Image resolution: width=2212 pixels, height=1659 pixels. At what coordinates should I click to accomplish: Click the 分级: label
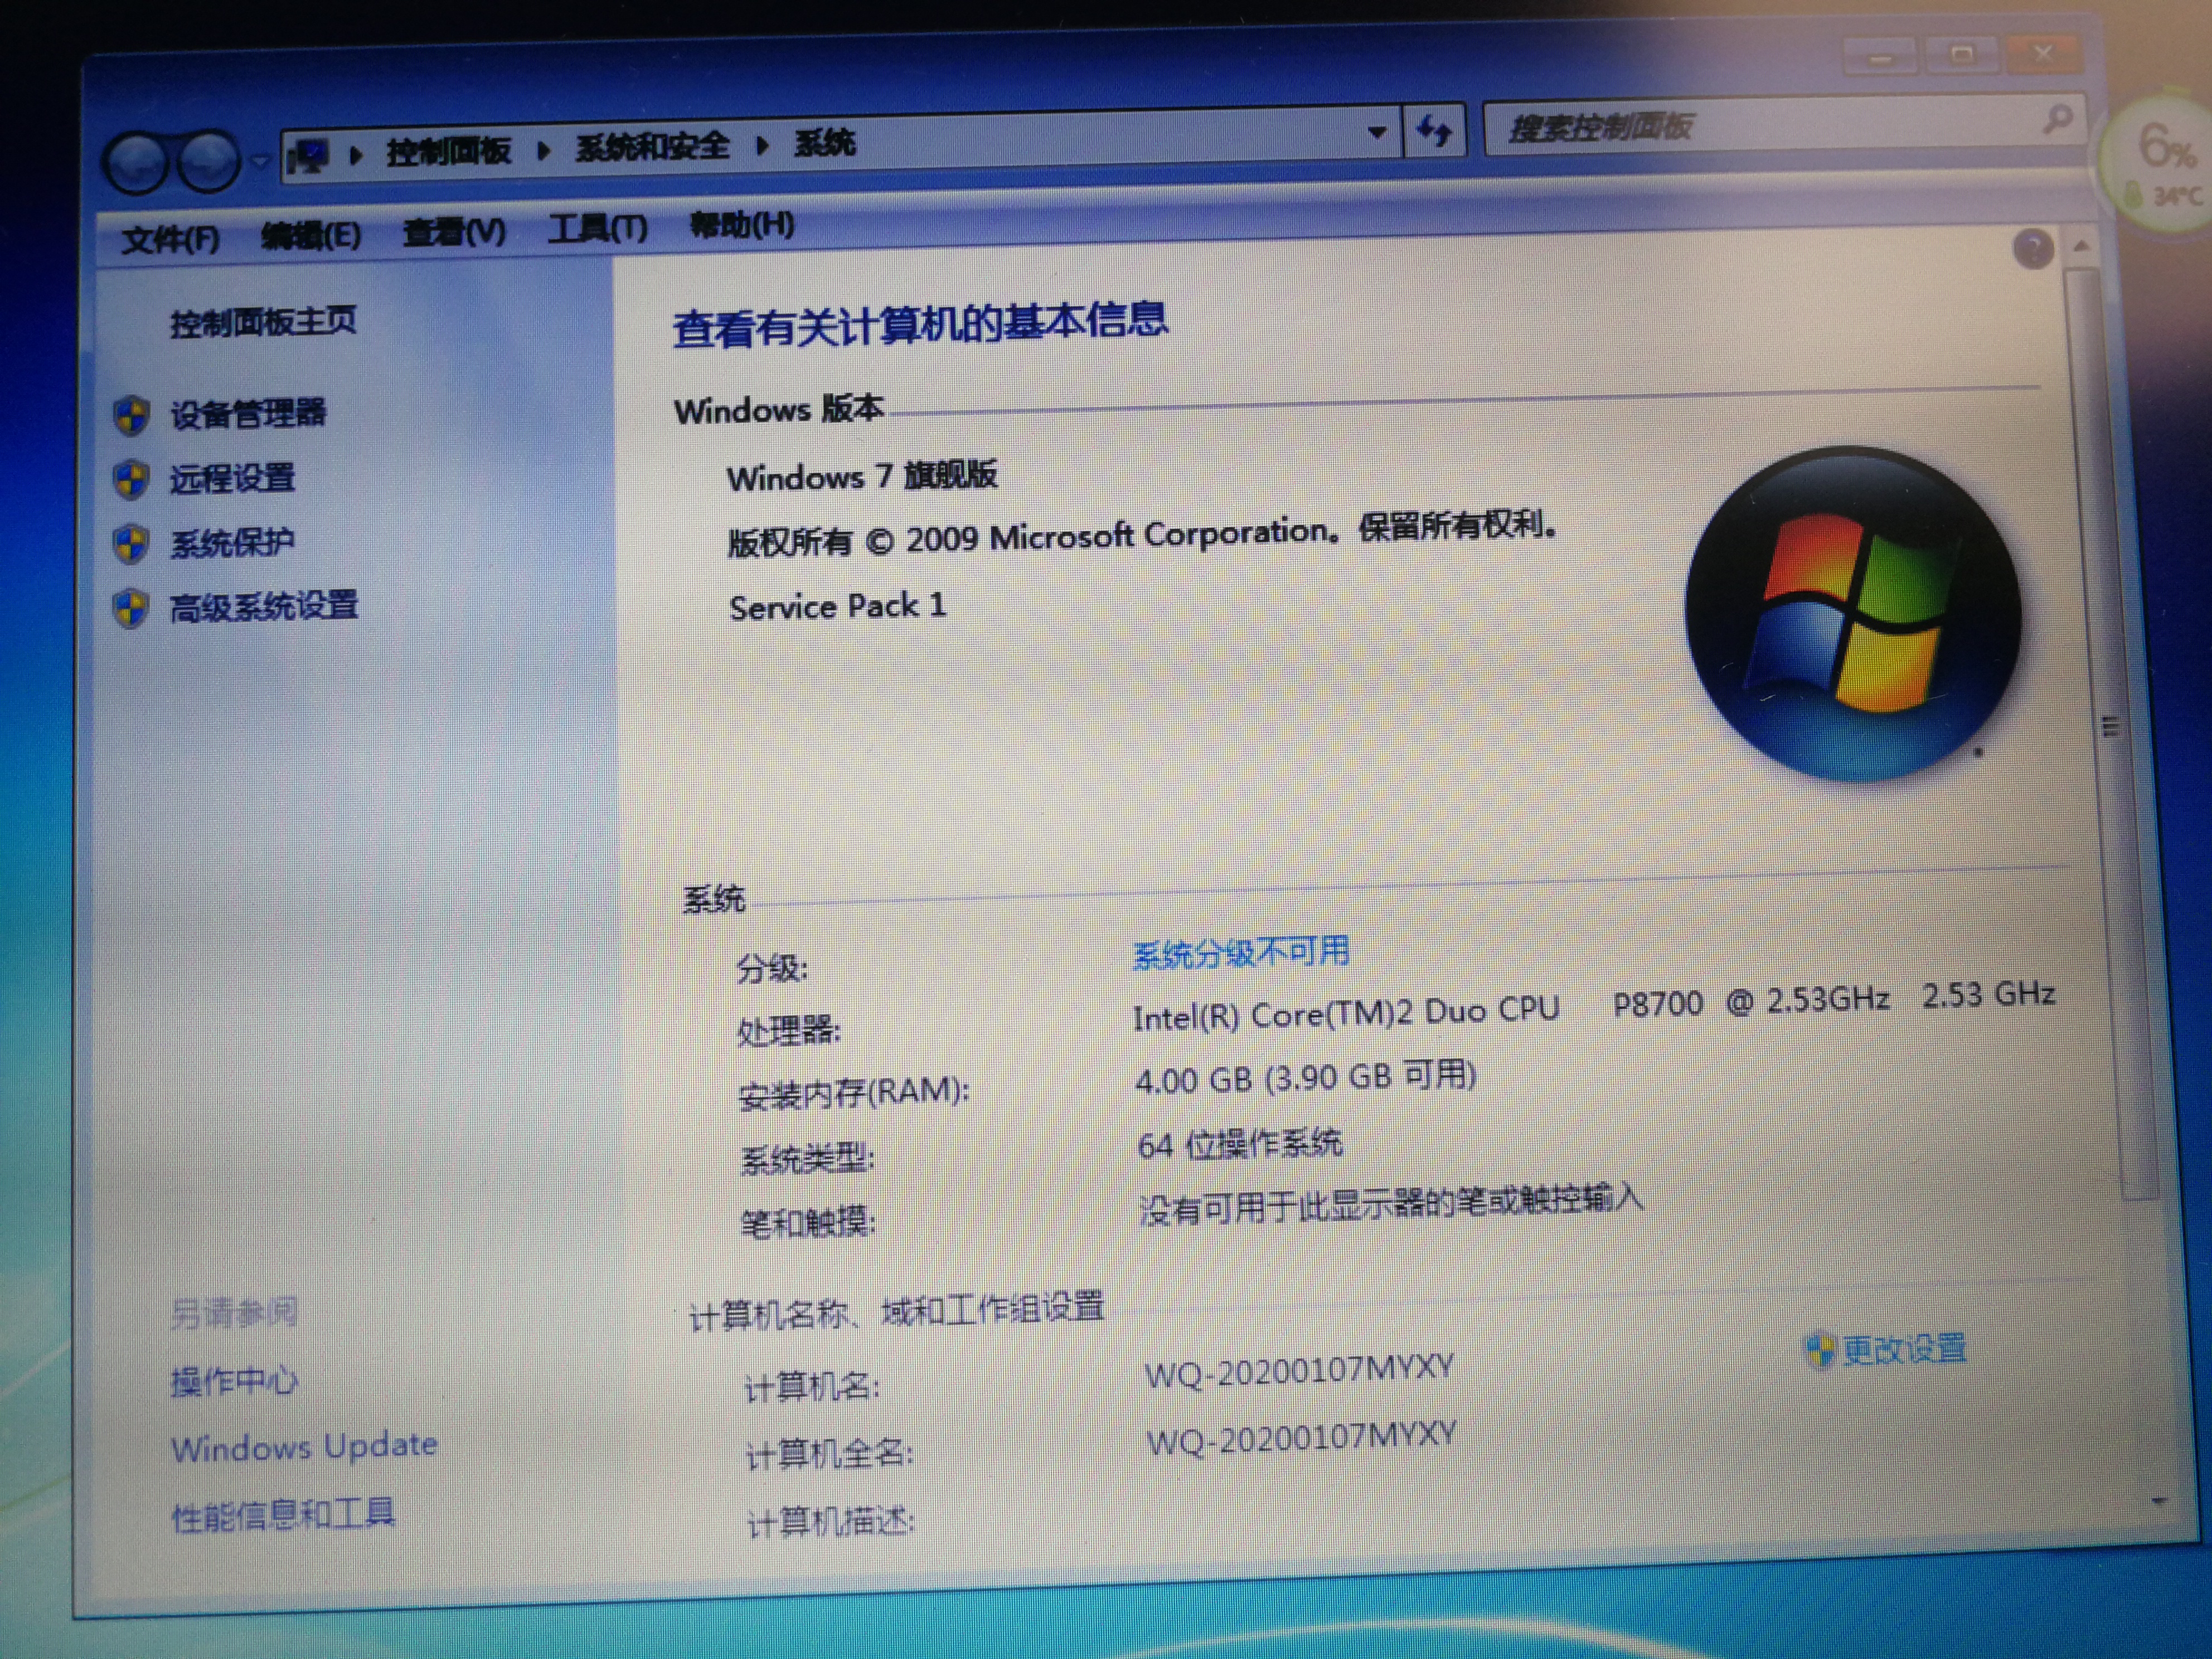[772, 968]
